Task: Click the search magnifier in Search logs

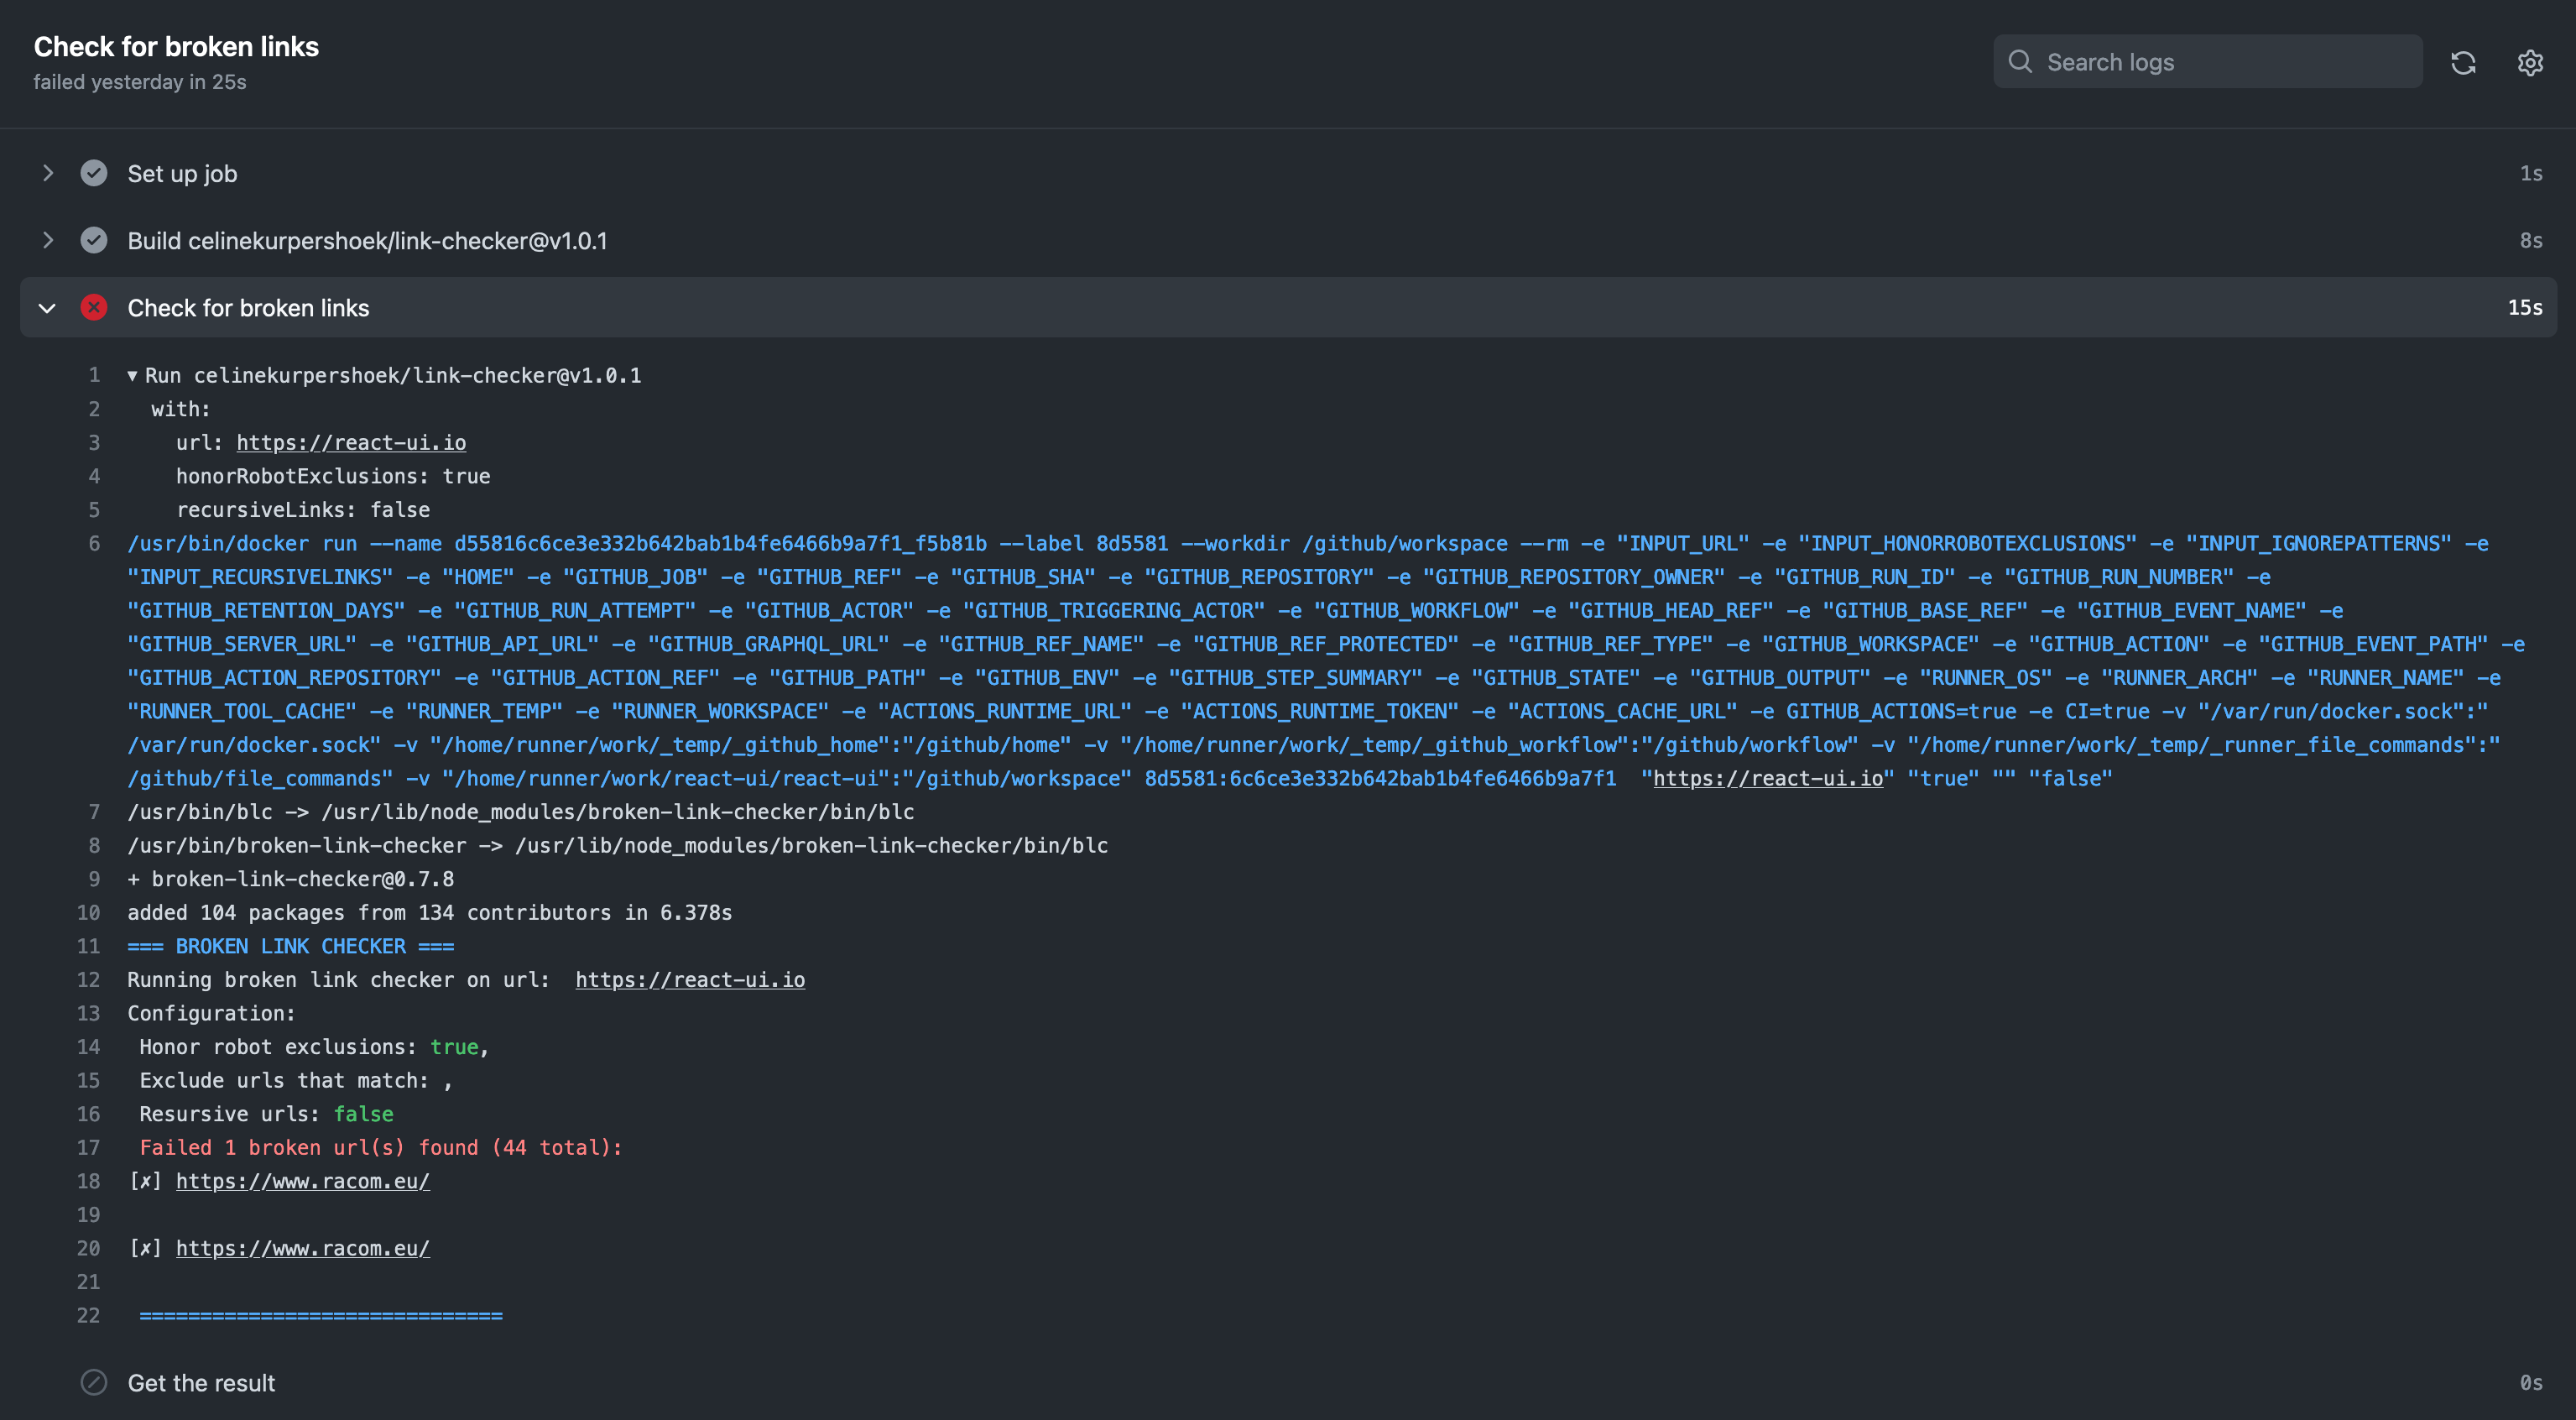Action: (2021, 61)
